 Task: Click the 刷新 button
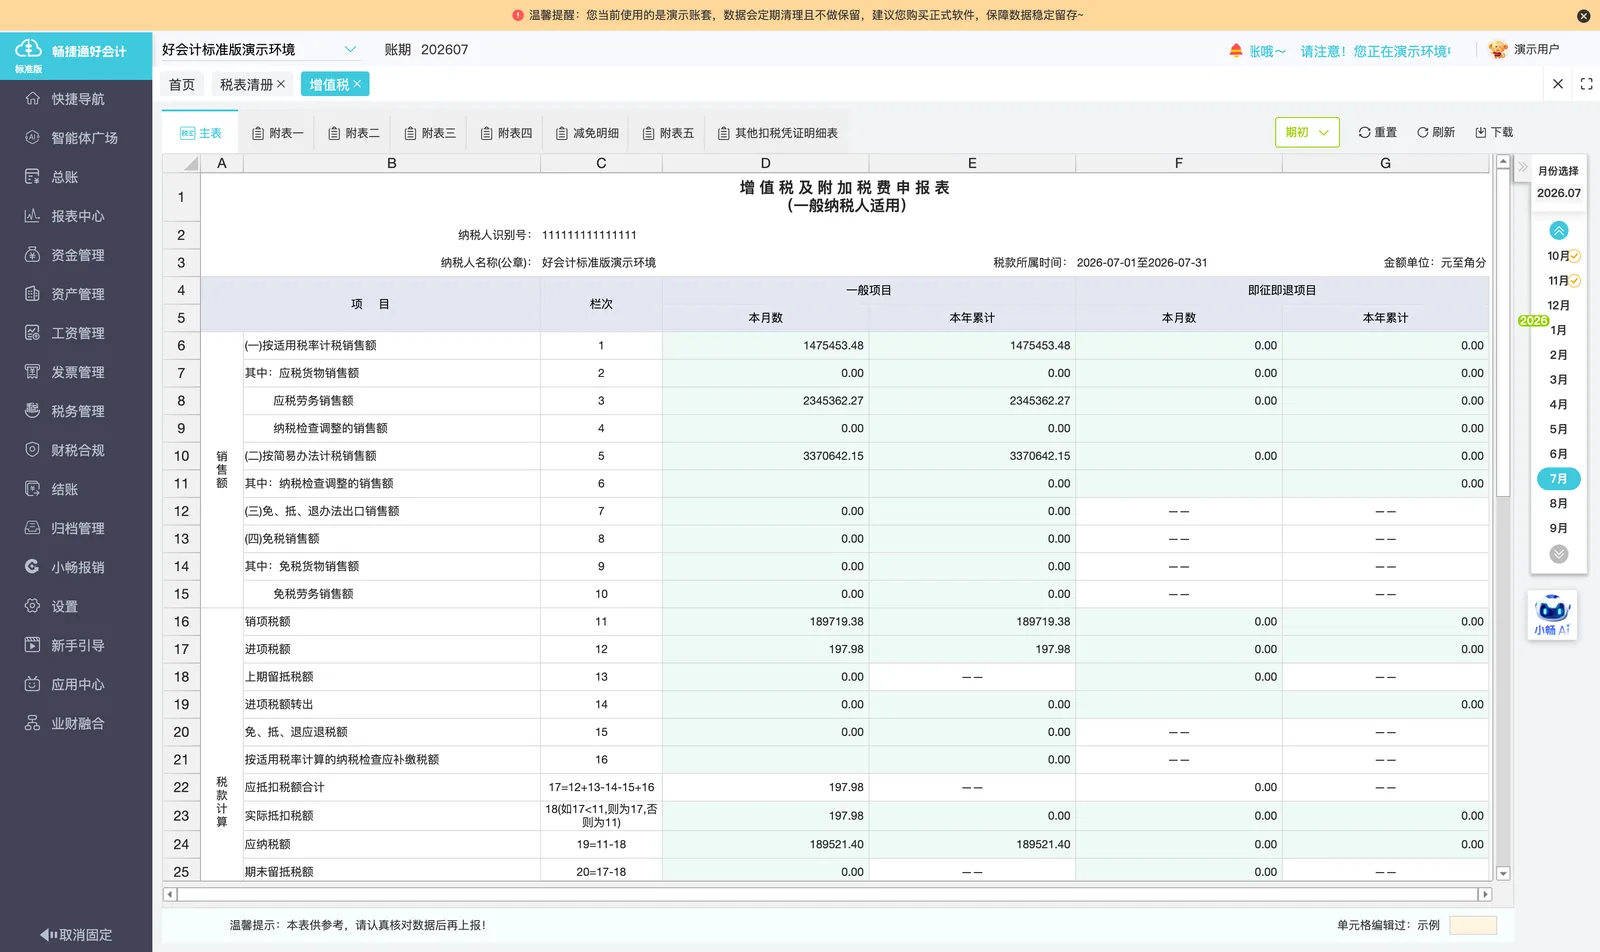click(x=1436, y=132)
